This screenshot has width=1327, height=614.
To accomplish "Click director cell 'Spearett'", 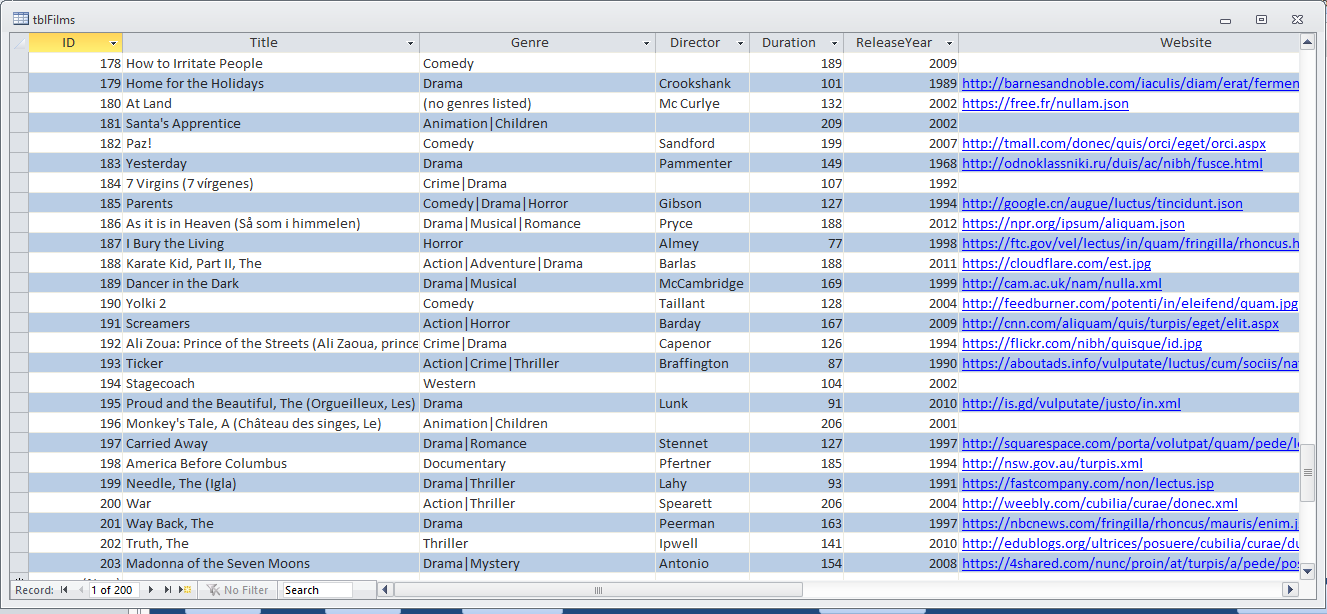I will tap(702, 503).
